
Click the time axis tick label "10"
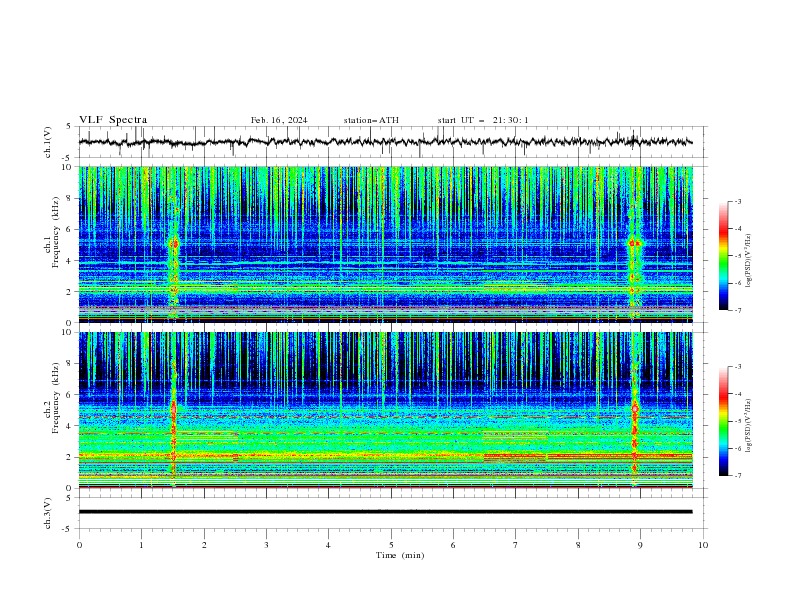point(703,545)
